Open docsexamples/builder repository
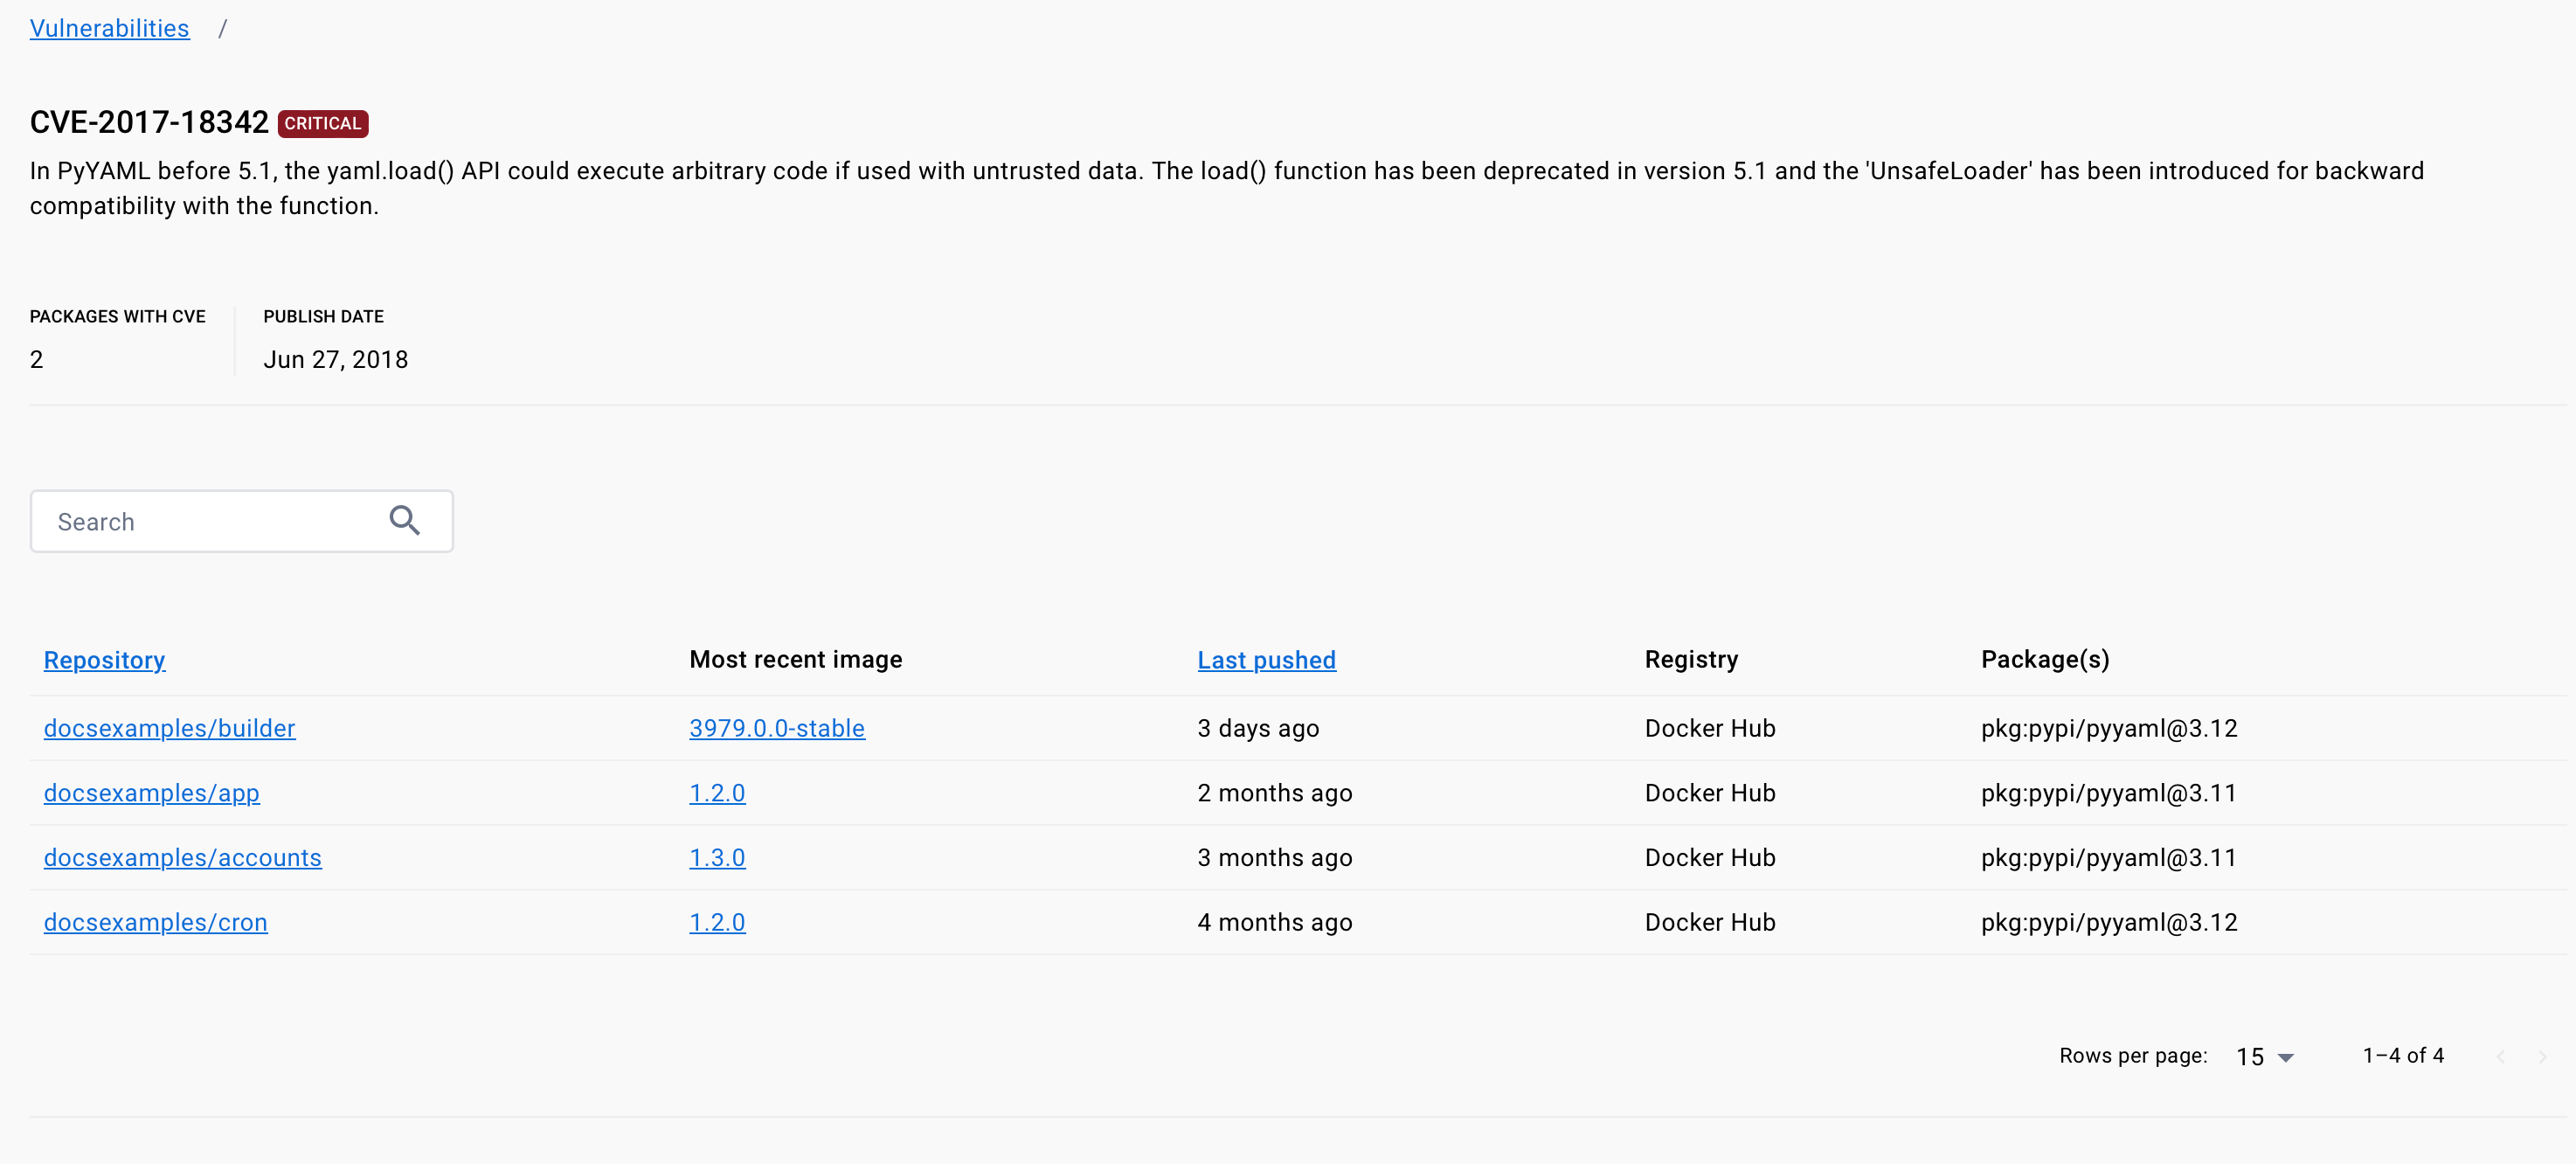2576x1164 pixels. 169,728
